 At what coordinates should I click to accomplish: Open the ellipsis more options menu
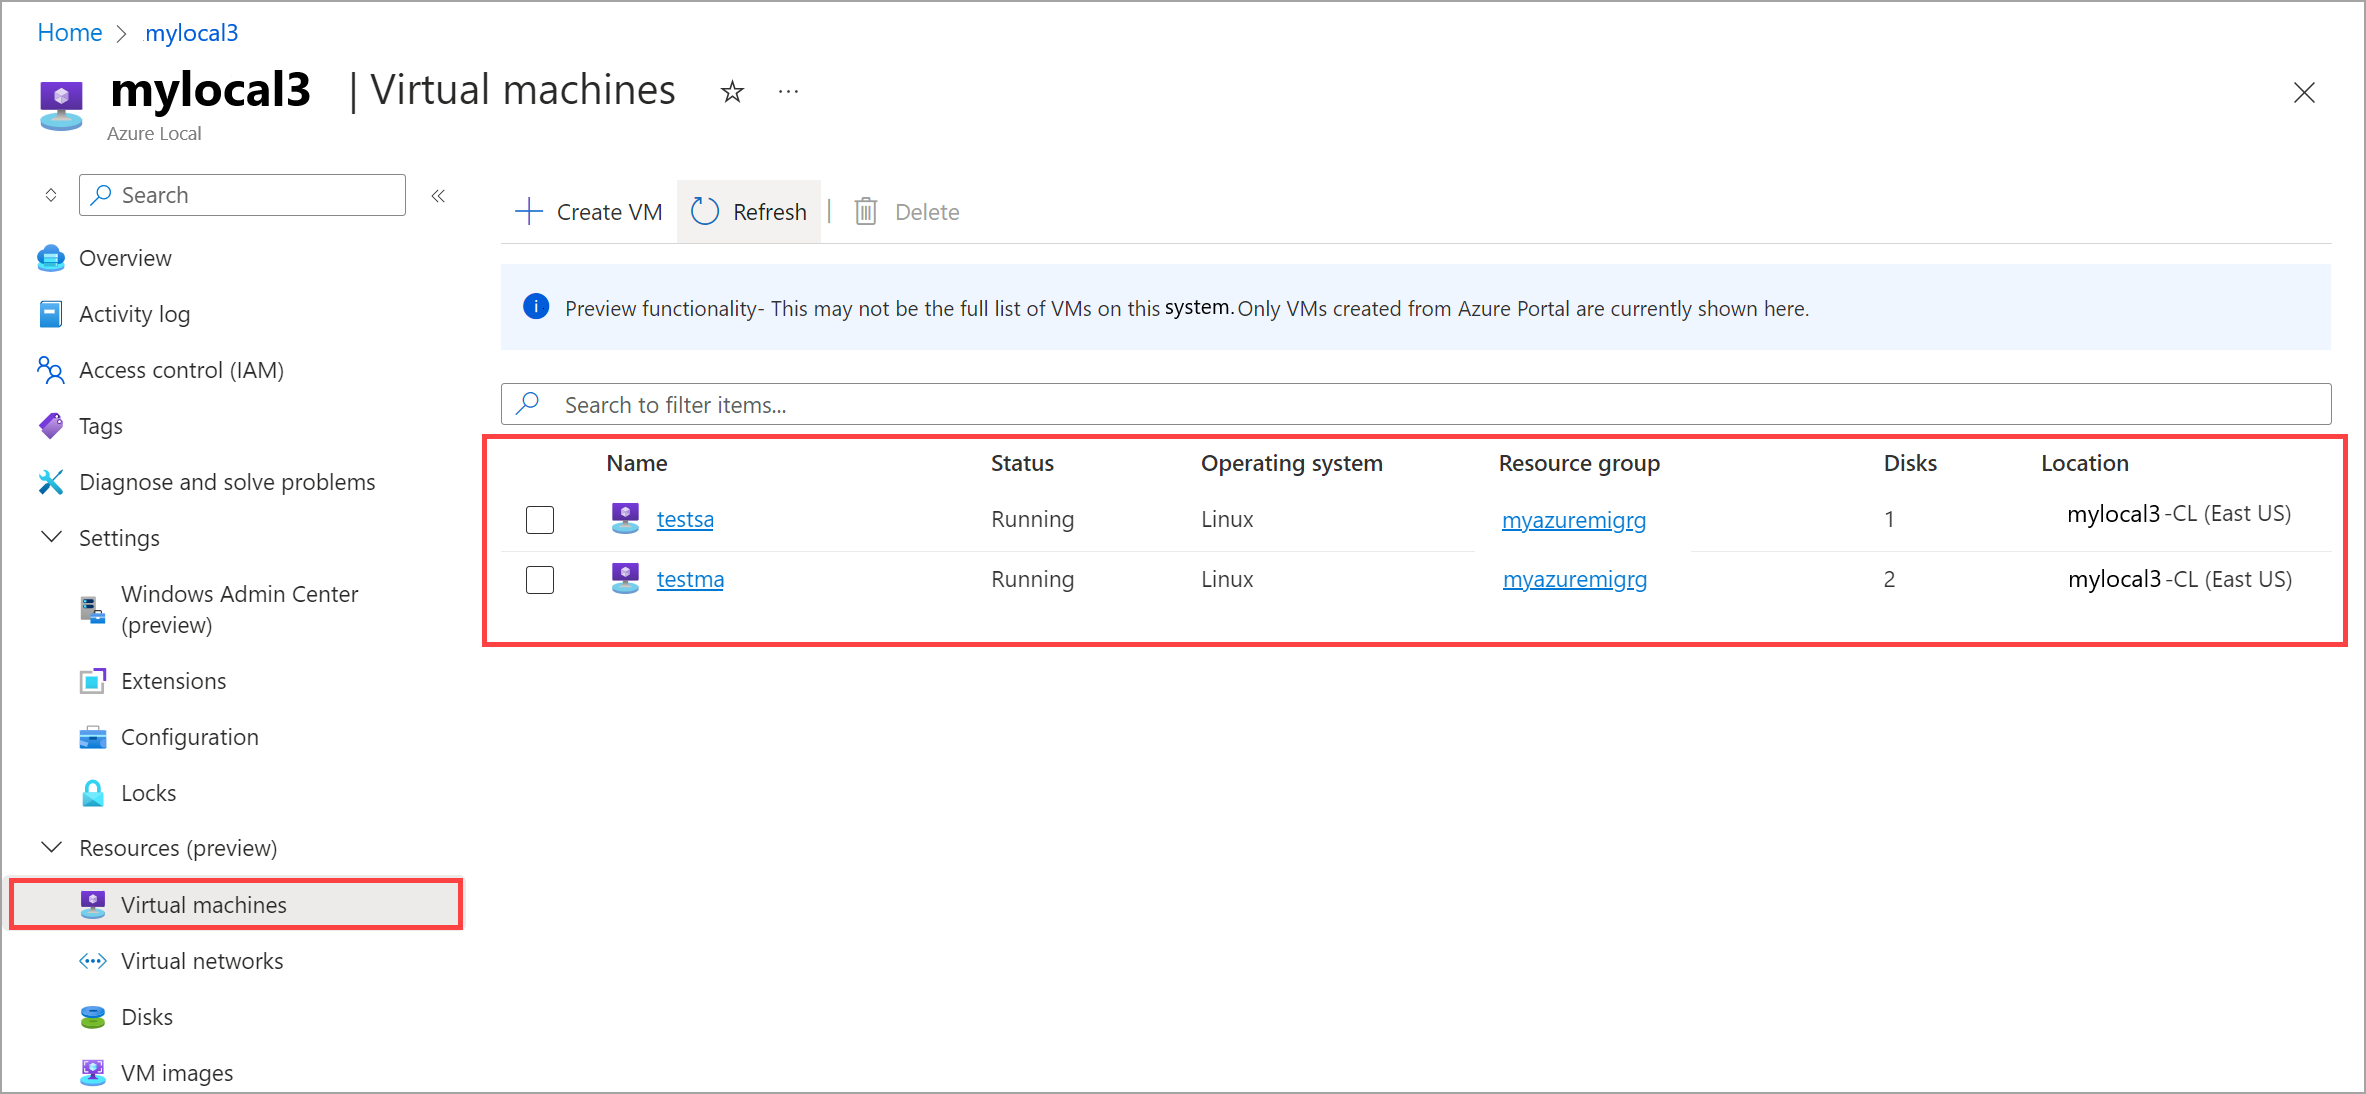(x=788, y=91)
